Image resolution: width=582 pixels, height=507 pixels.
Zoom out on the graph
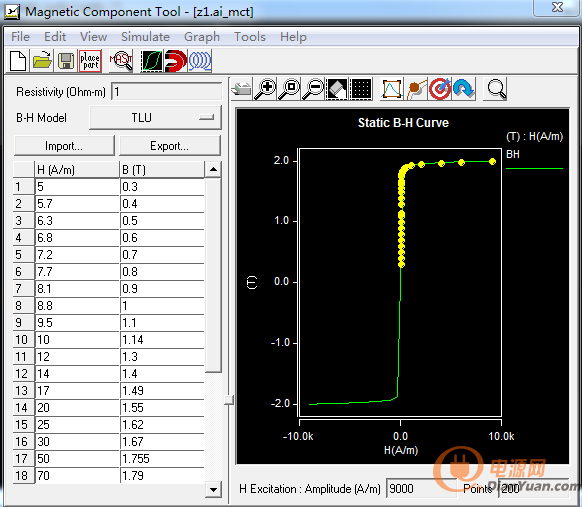pyautogui.click(x=313, y=89)
